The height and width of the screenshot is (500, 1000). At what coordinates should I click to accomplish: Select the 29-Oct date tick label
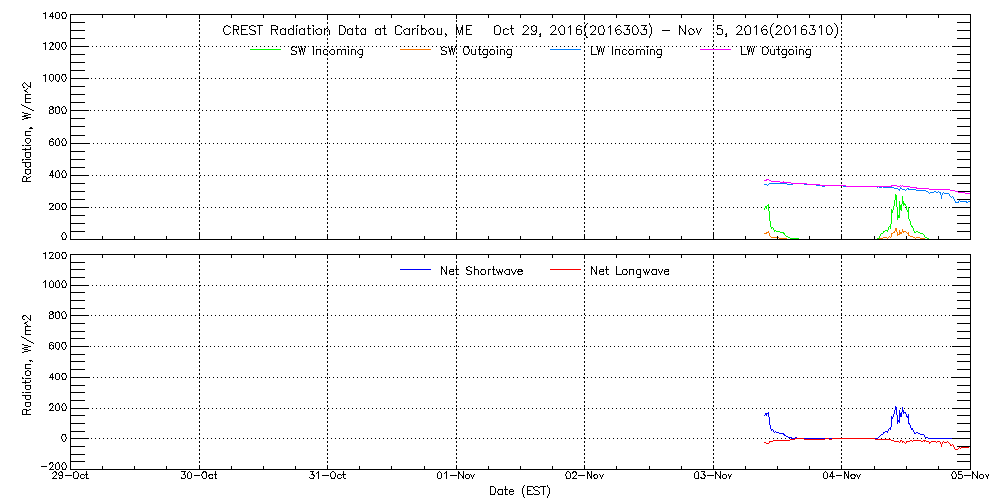pyautogui.click(x=72, y=478)
